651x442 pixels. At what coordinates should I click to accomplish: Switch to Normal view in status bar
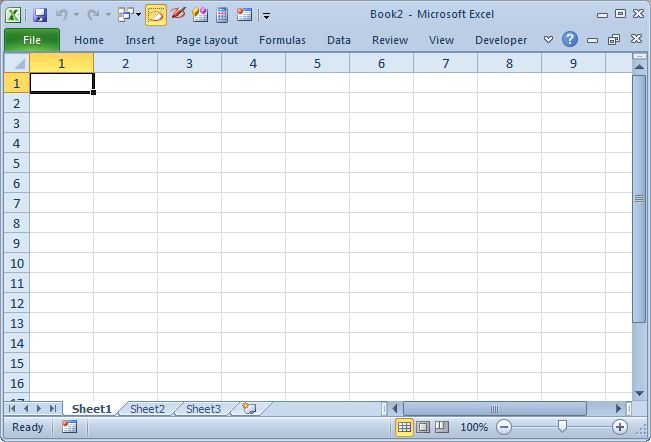[404, 427]
